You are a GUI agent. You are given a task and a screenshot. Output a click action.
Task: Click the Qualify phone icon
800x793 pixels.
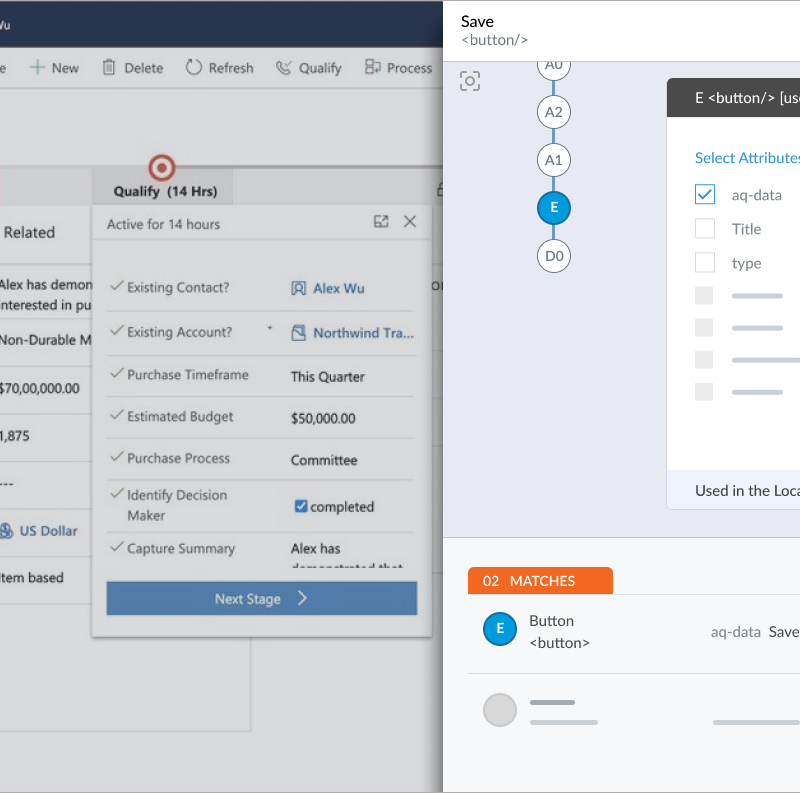click(284, 68)
